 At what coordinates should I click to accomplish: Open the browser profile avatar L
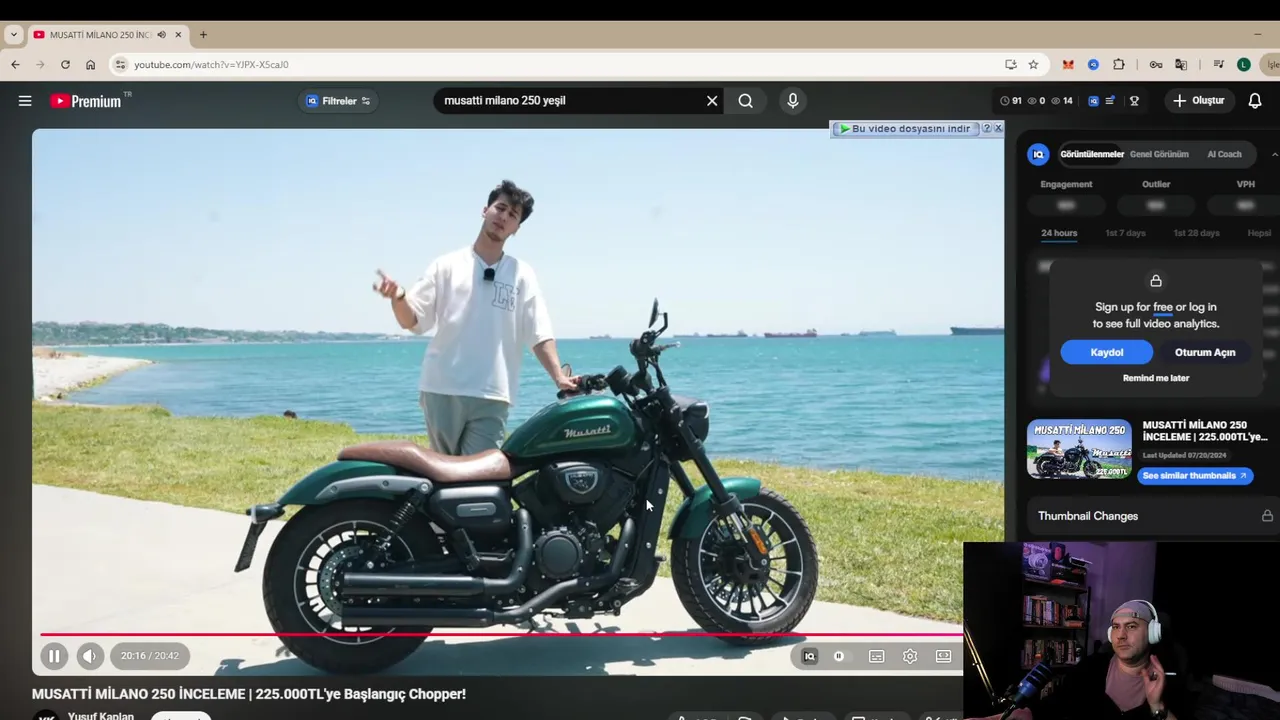coord(1244,65)
